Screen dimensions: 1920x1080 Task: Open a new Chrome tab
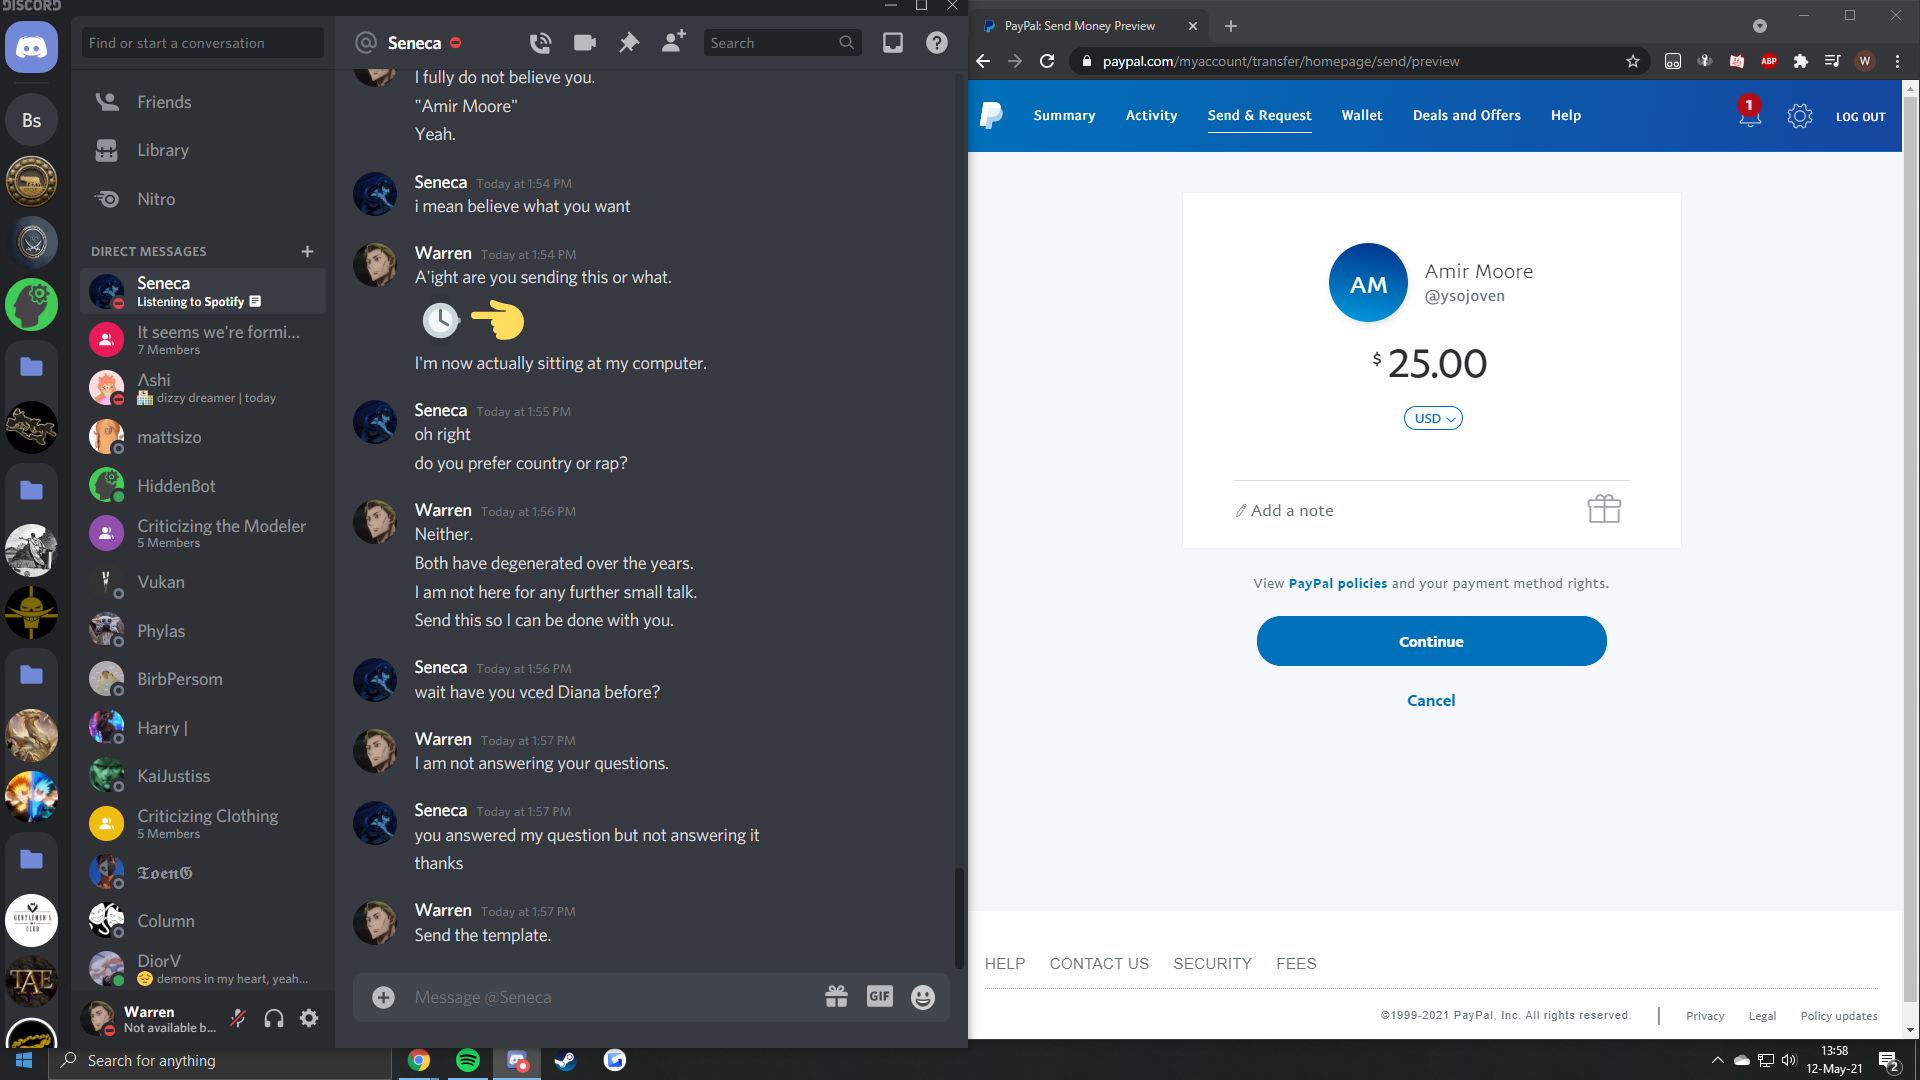coord(1231,26)
